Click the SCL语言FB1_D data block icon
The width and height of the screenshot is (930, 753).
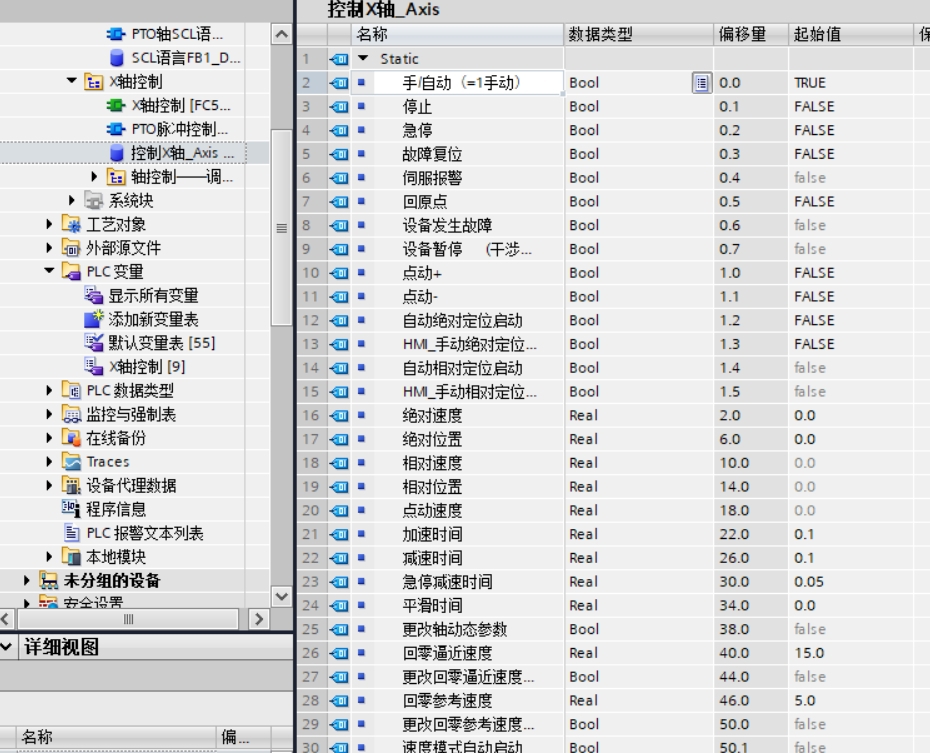click(x=117, y=58)
